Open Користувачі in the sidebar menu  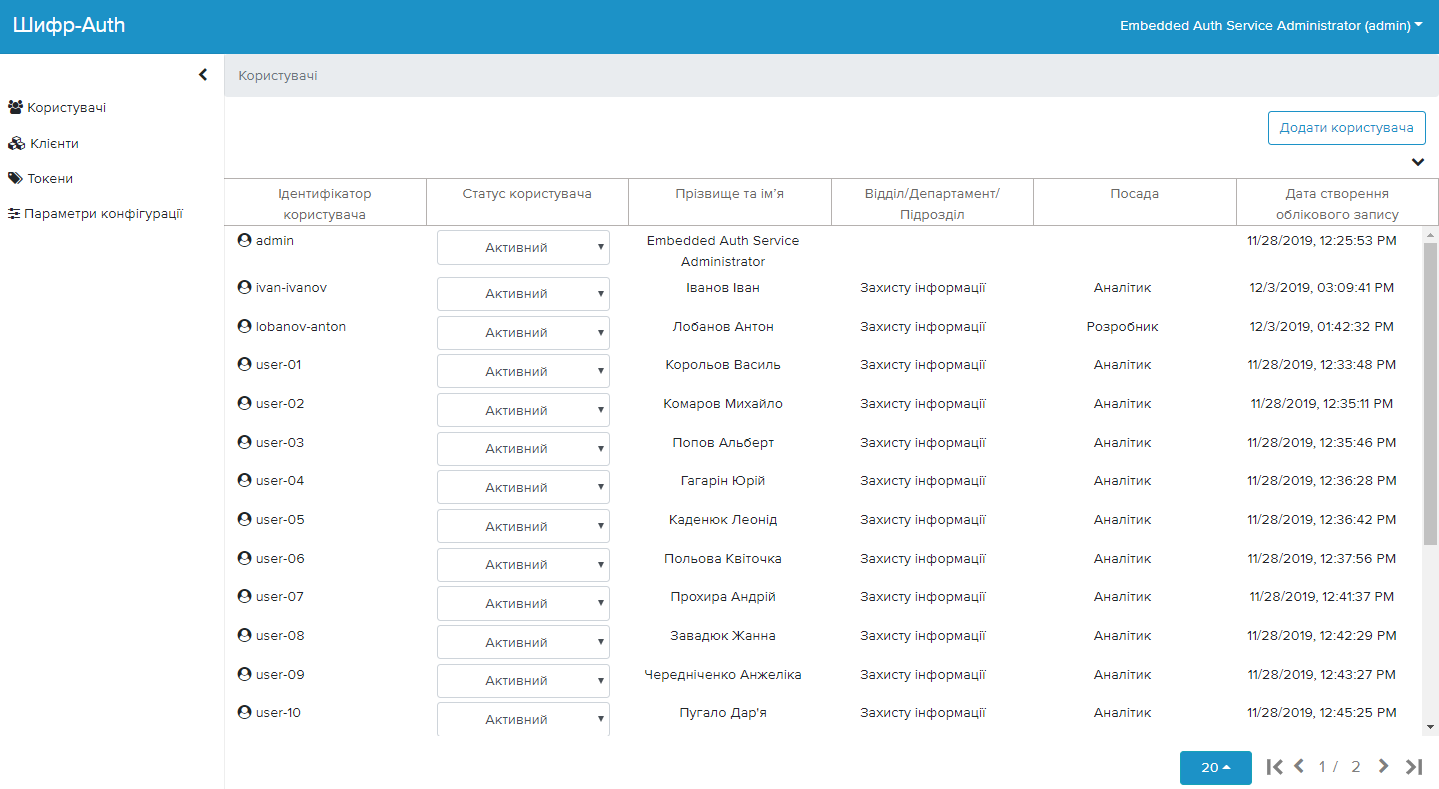[66, 107]
